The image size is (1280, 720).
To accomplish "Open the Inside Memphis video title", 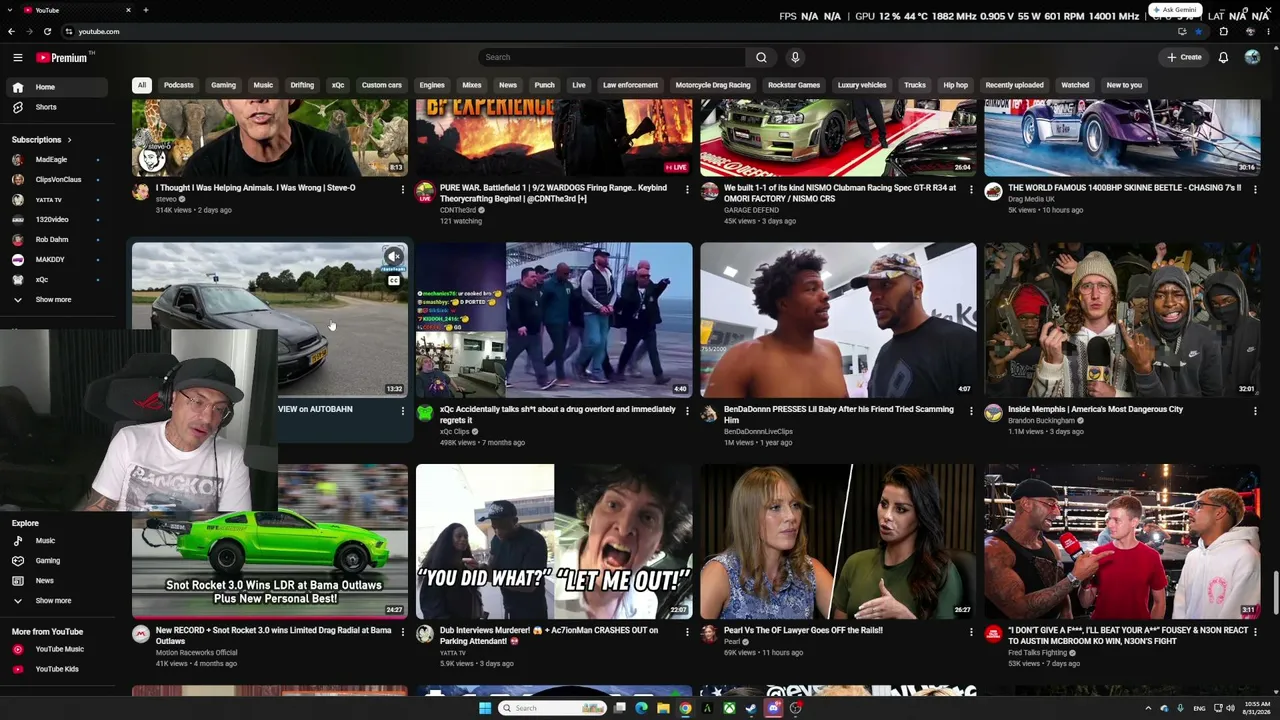I will click(1095, 409).
